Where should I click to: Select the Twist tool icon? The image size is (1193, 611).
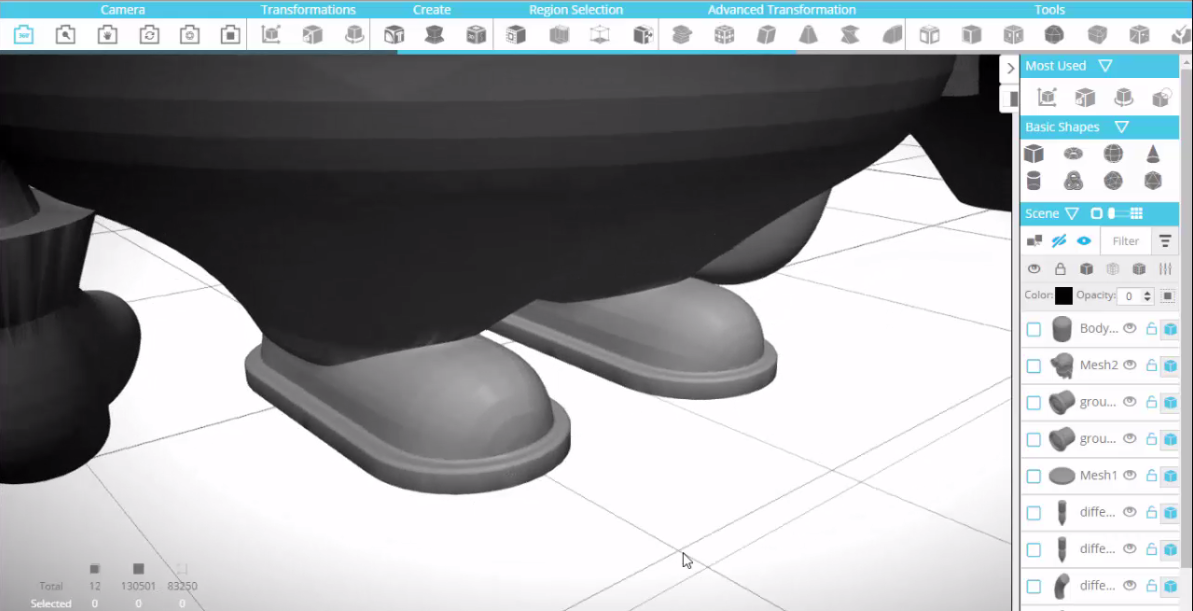850,35
